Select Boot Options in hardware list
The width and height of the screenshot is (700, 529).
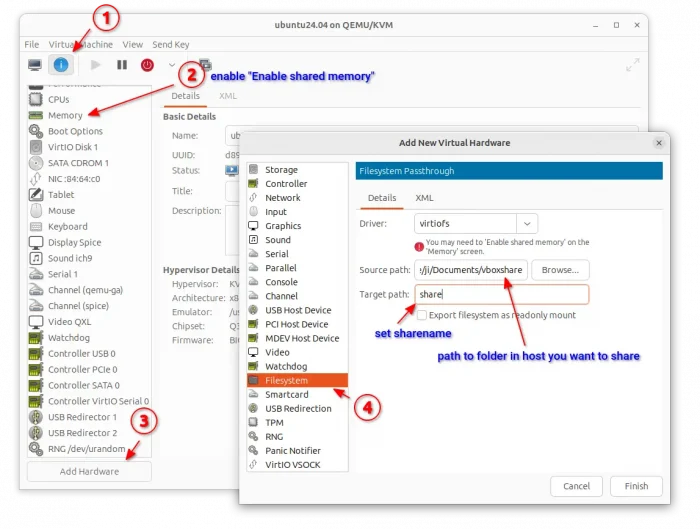(89, 131)
